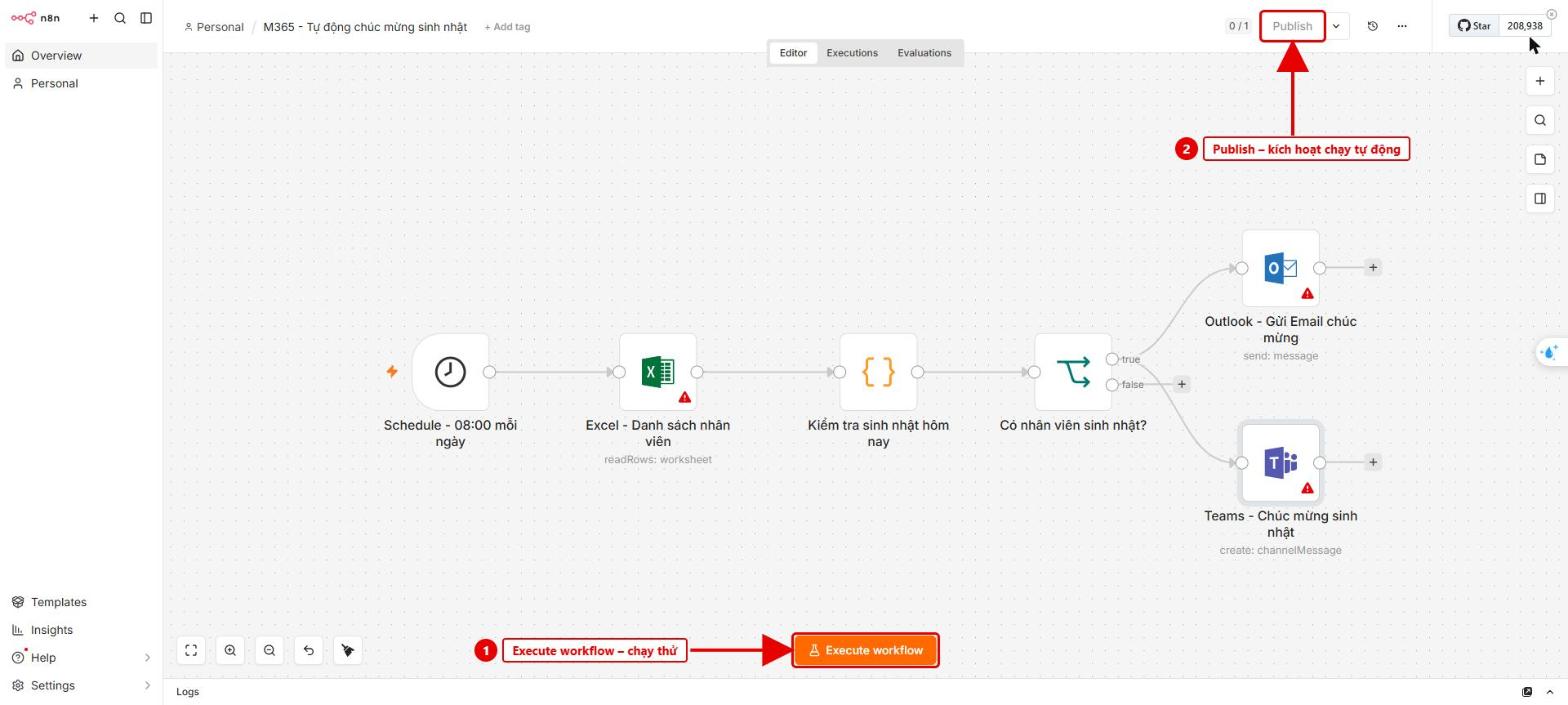Click the fit-to-view canvas button
This screenshot has height=705, width=1568.
click(x=191, y=650)
